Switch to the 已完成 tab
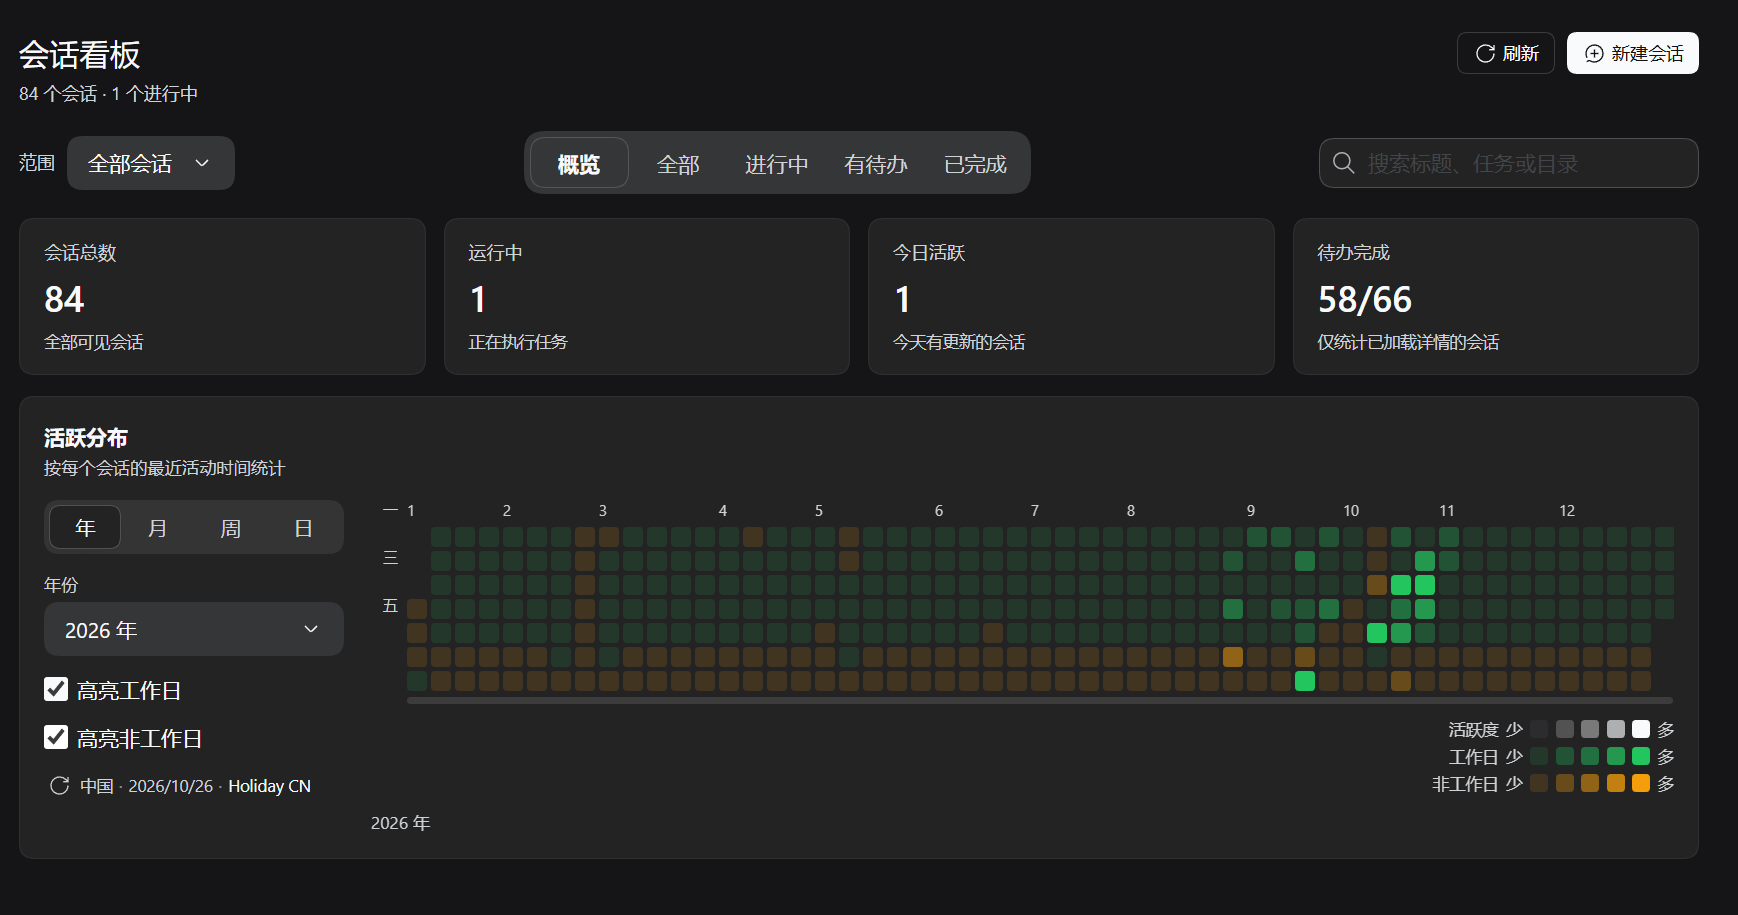 pos(975,163)
